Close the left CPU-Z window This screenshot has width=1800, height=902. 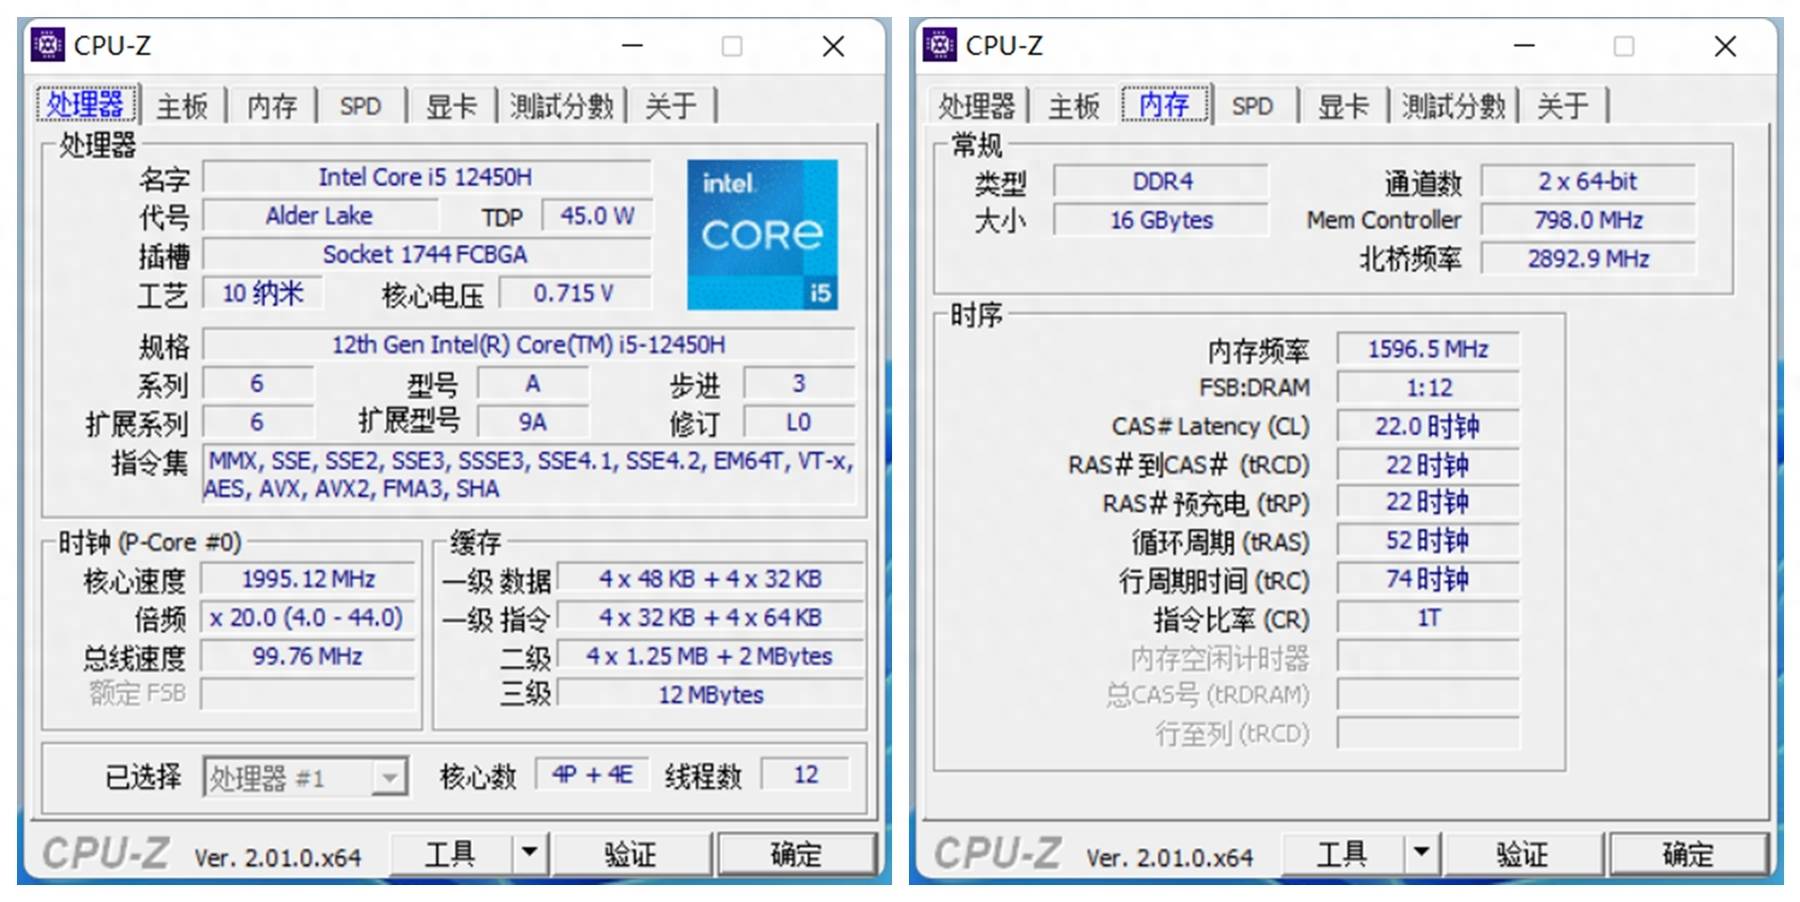click(833, 46)
